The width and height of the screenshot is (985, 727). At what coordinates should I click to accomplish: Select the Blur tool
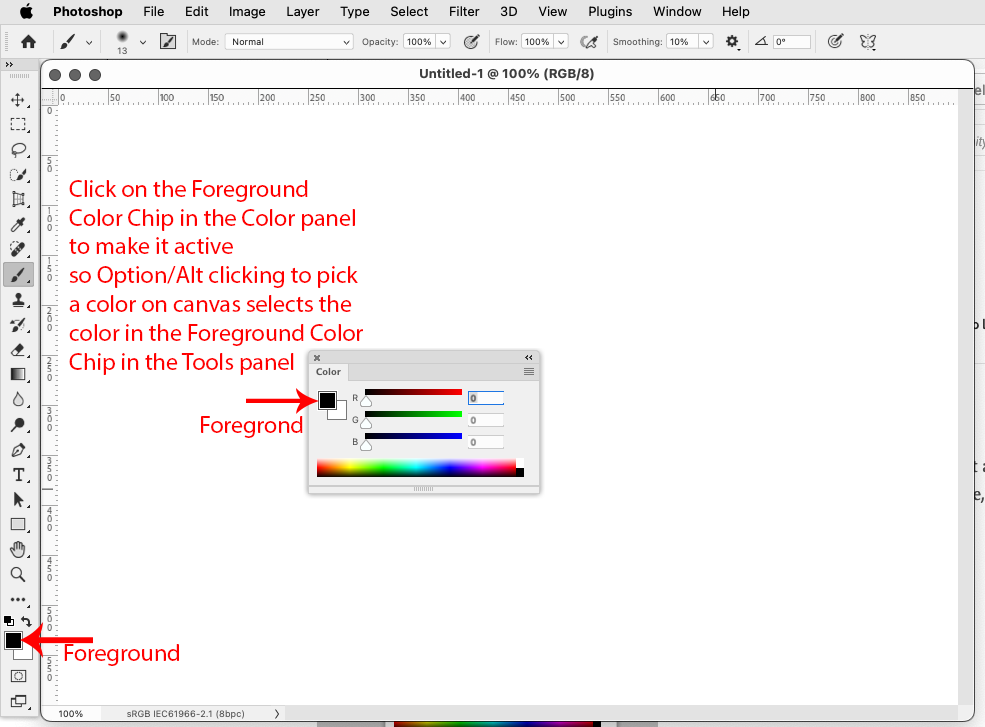tap(18, 400)
